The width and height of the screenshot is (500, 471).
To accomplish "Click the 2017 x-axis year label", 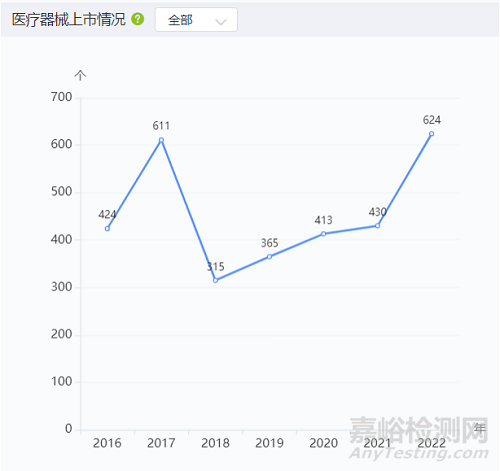I will pyautogui.click(x=161, y=443).
